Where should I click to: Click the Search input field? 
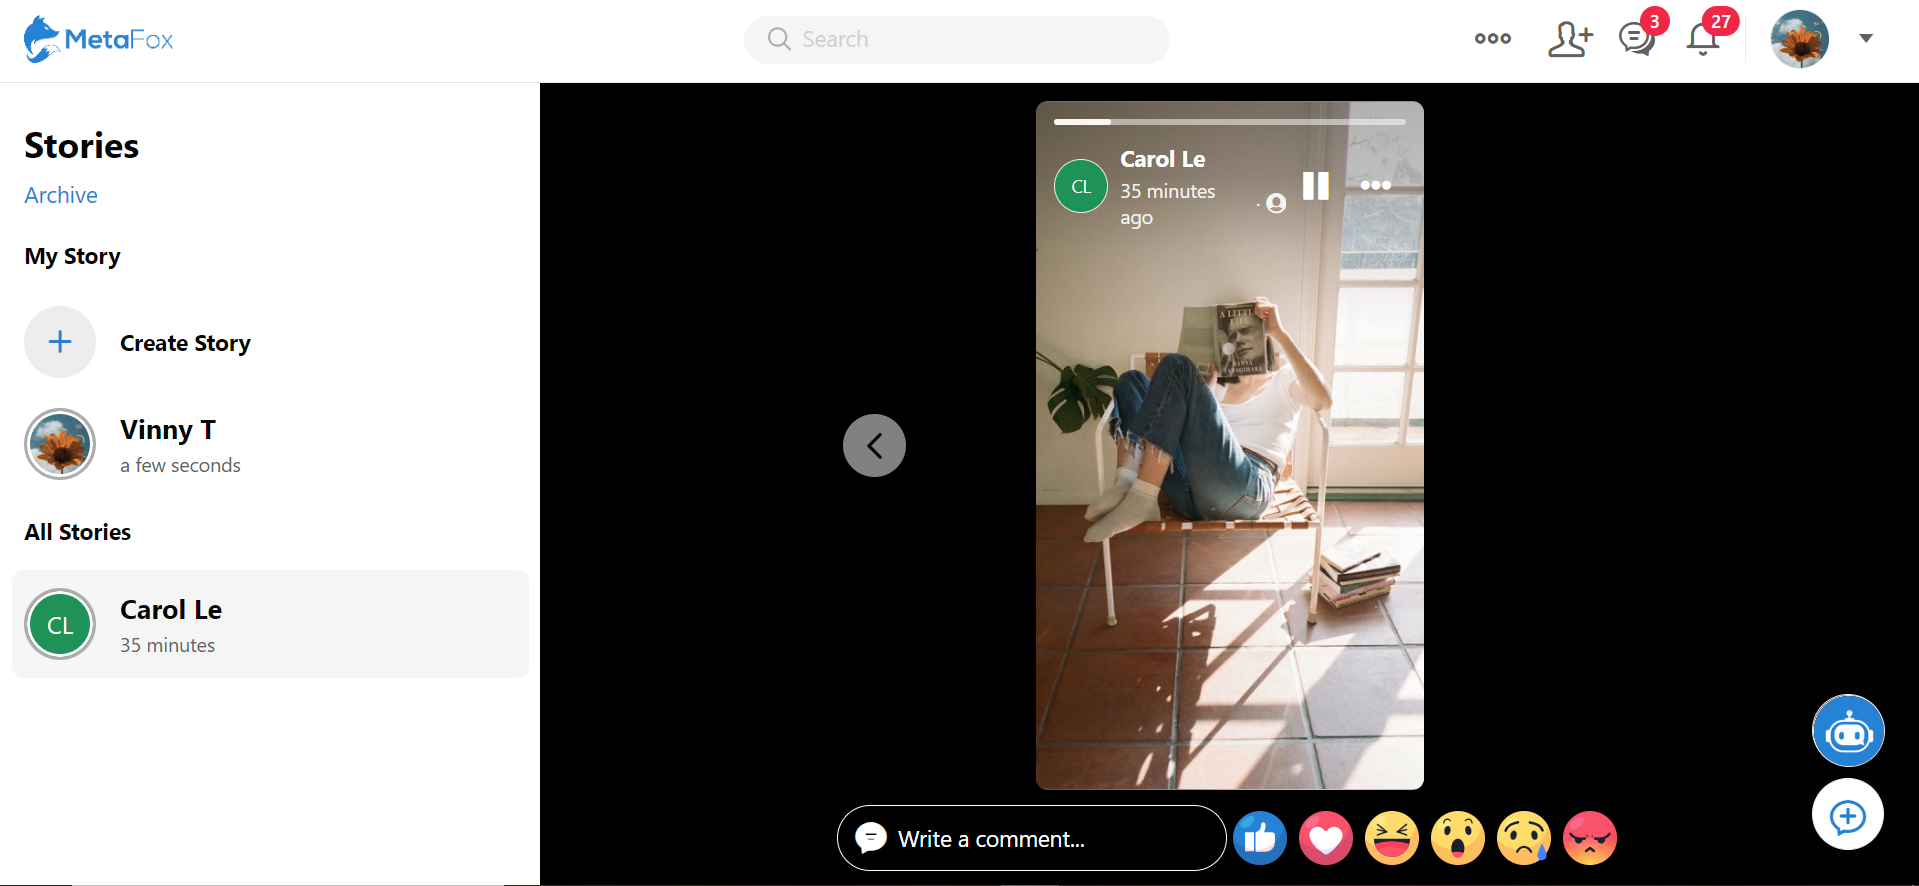956,40
